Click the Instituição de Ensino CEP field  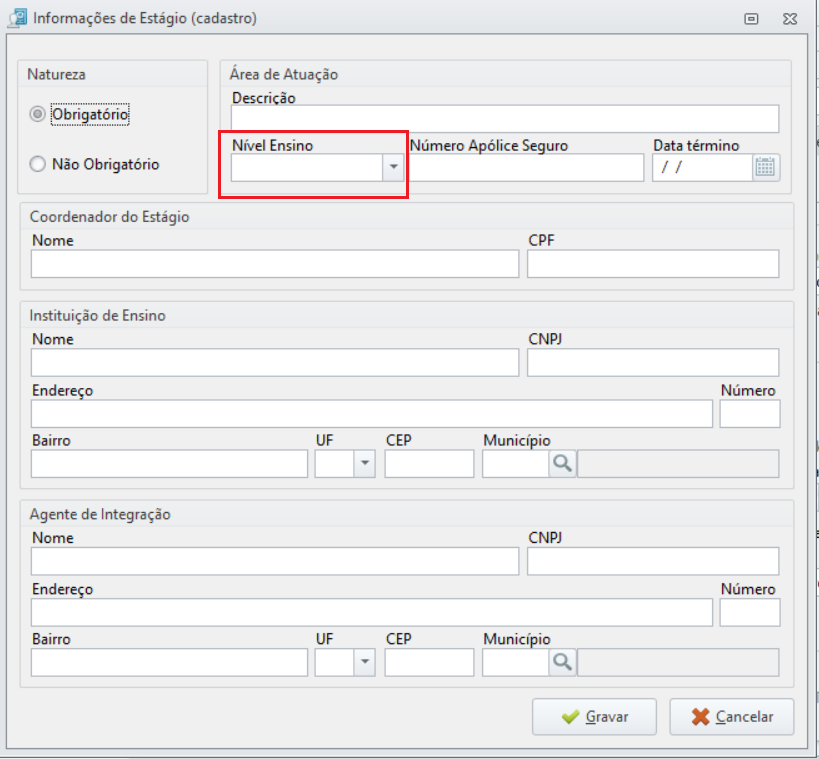click(429, 464)
